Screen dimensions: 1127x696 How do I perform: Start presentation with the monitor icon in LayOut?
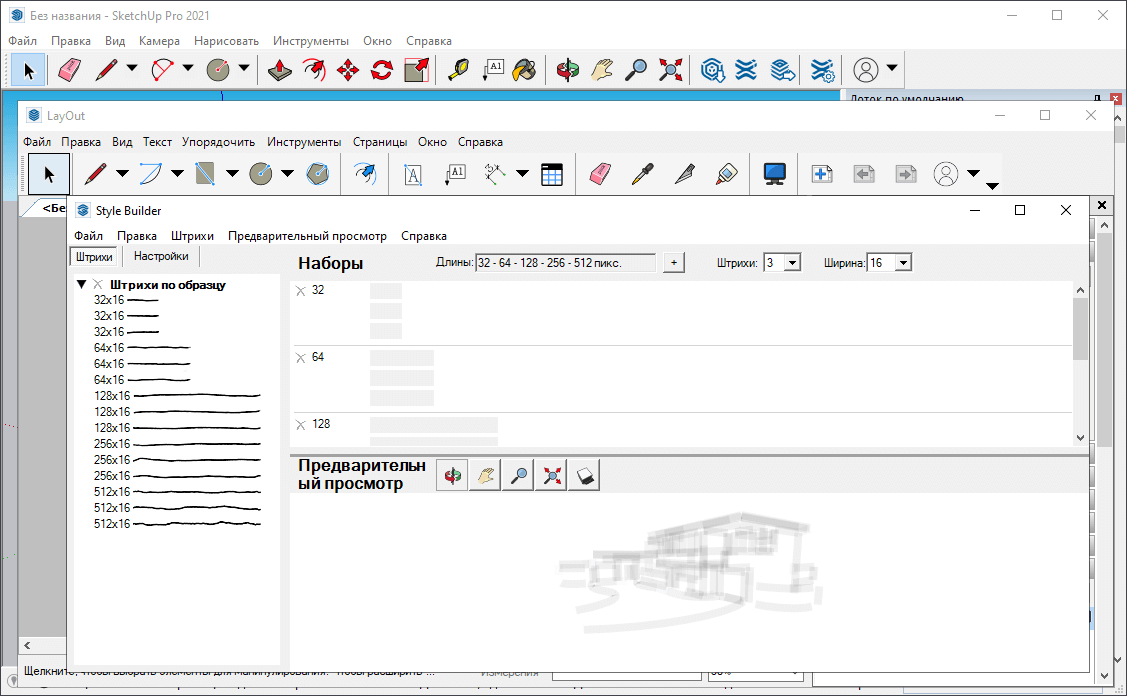pos(774,174)
